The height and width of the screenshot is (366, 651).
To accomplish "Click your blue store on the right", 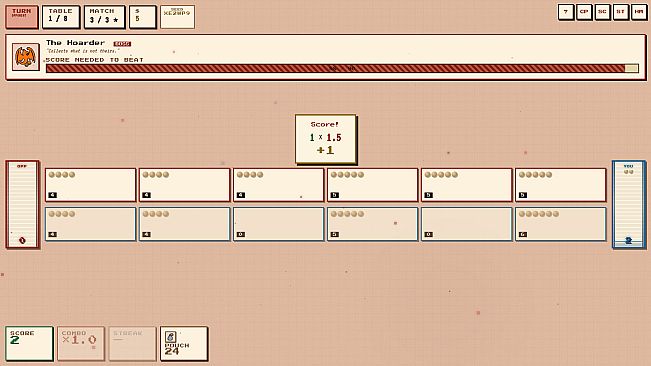I will coord(629,205).
